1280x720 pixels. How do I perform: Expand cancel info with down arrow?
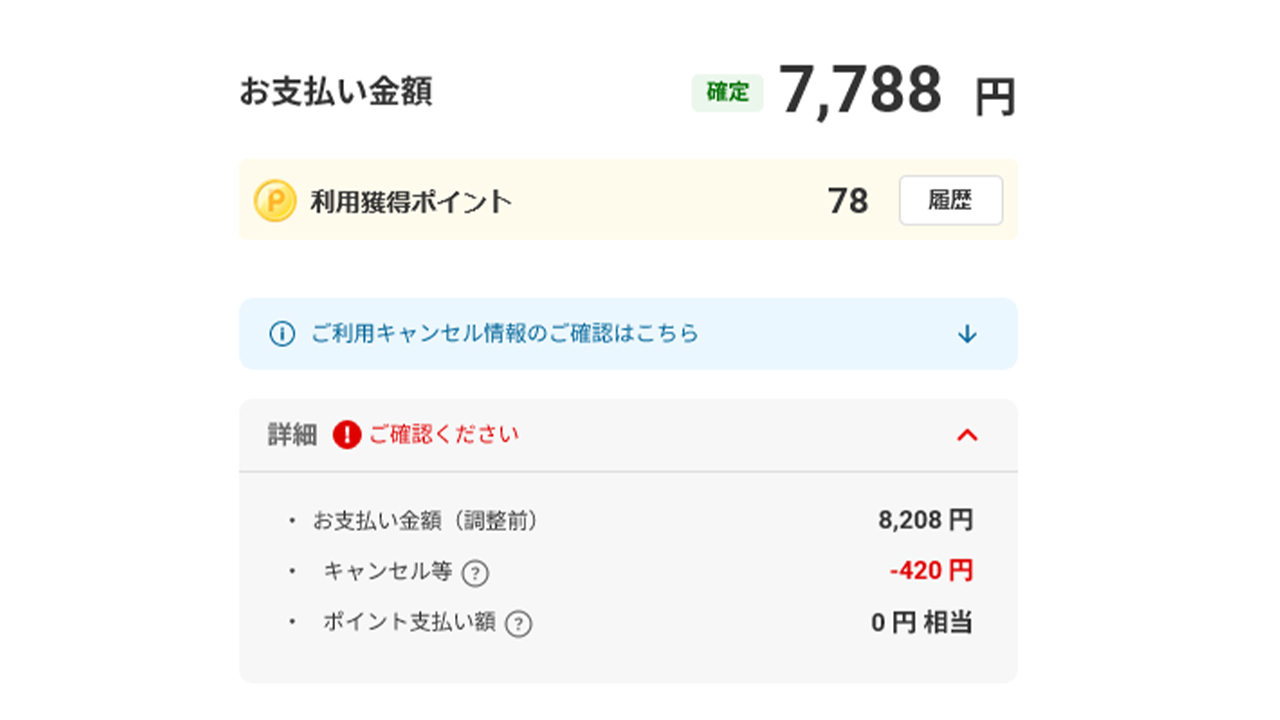967,334
